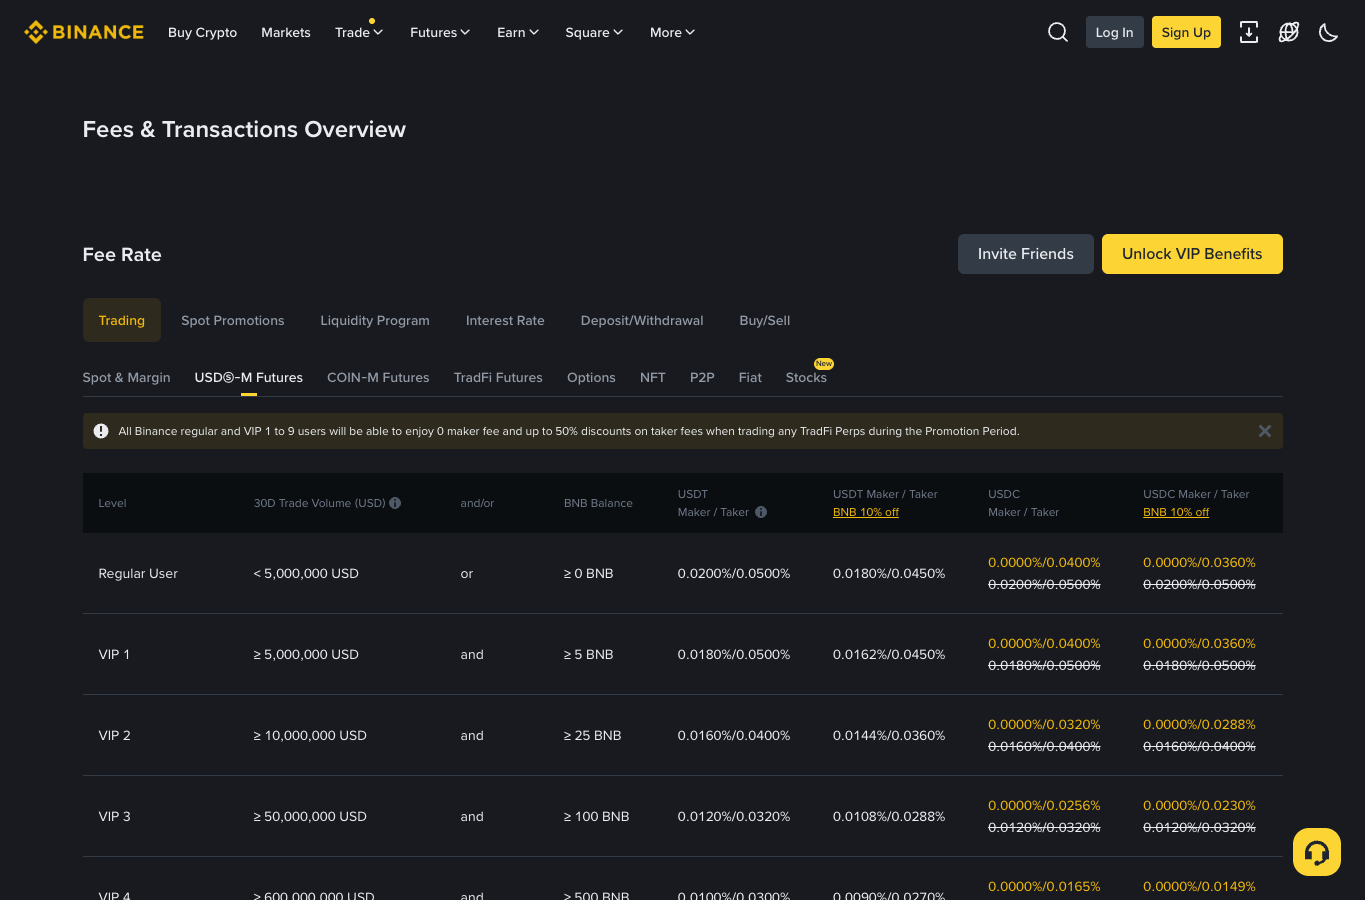The image size is (1365, 900).
Task: Go to Markets page
Action: pos(286,32)
